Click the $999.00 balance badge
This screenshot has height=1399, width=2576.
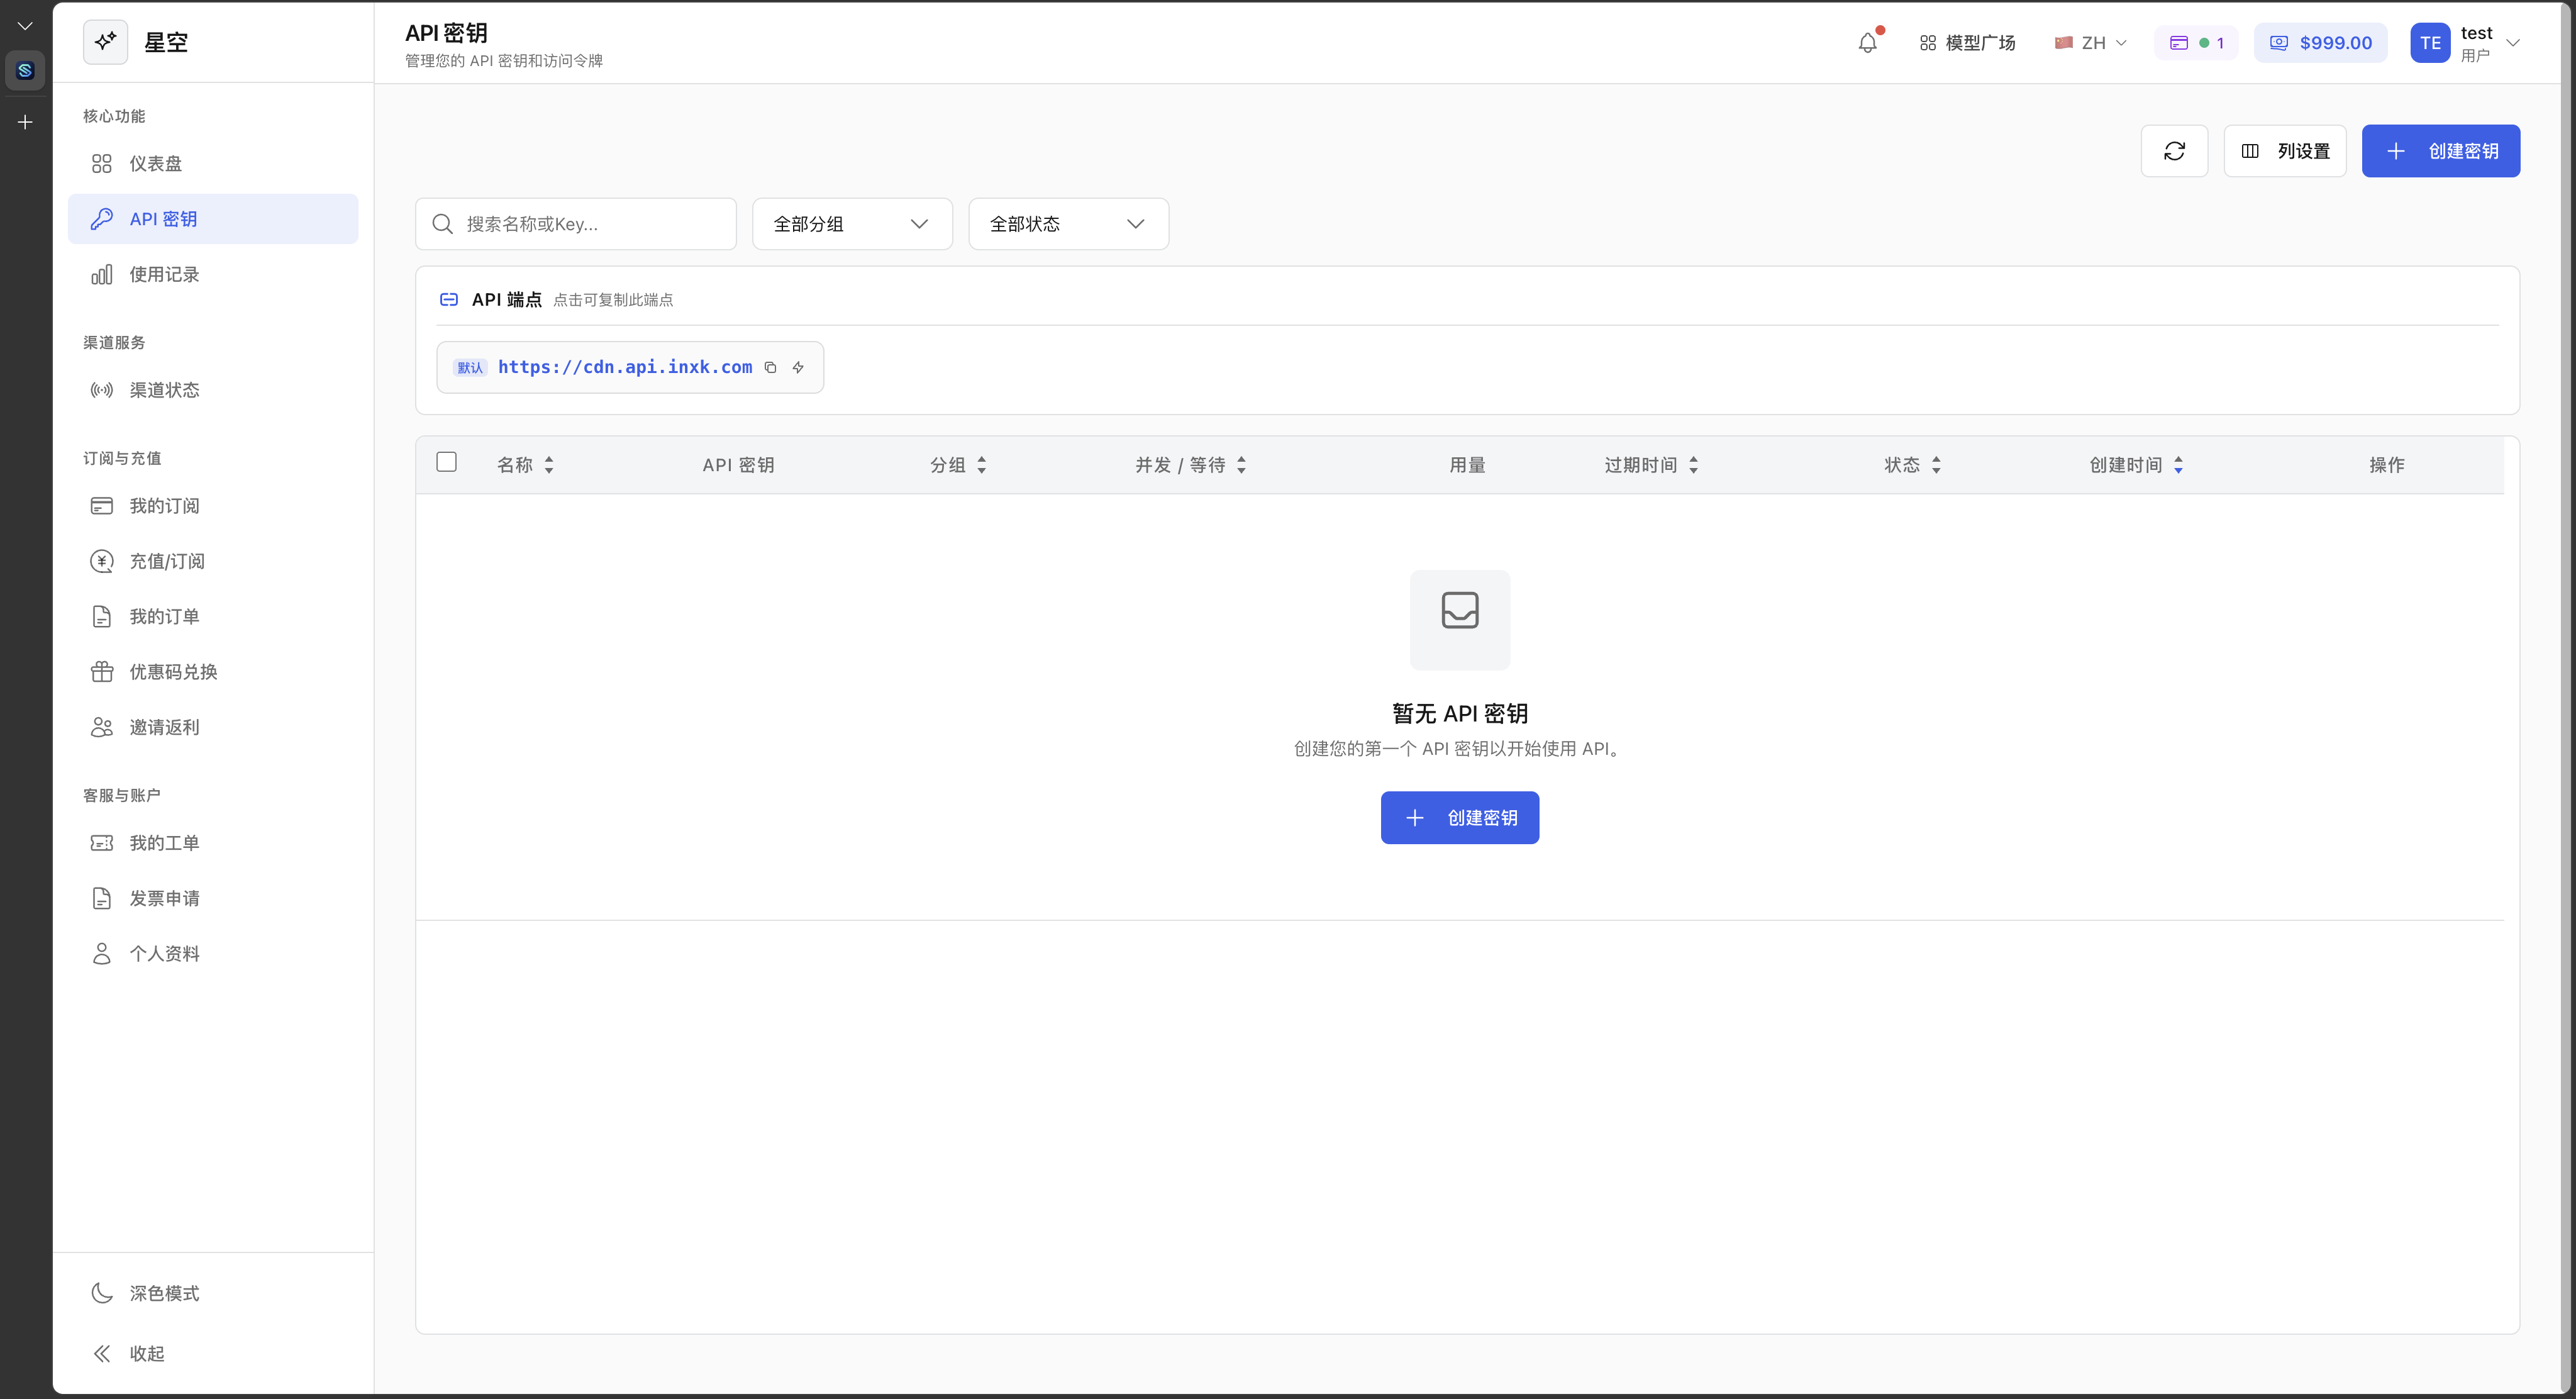point(2320,43)
